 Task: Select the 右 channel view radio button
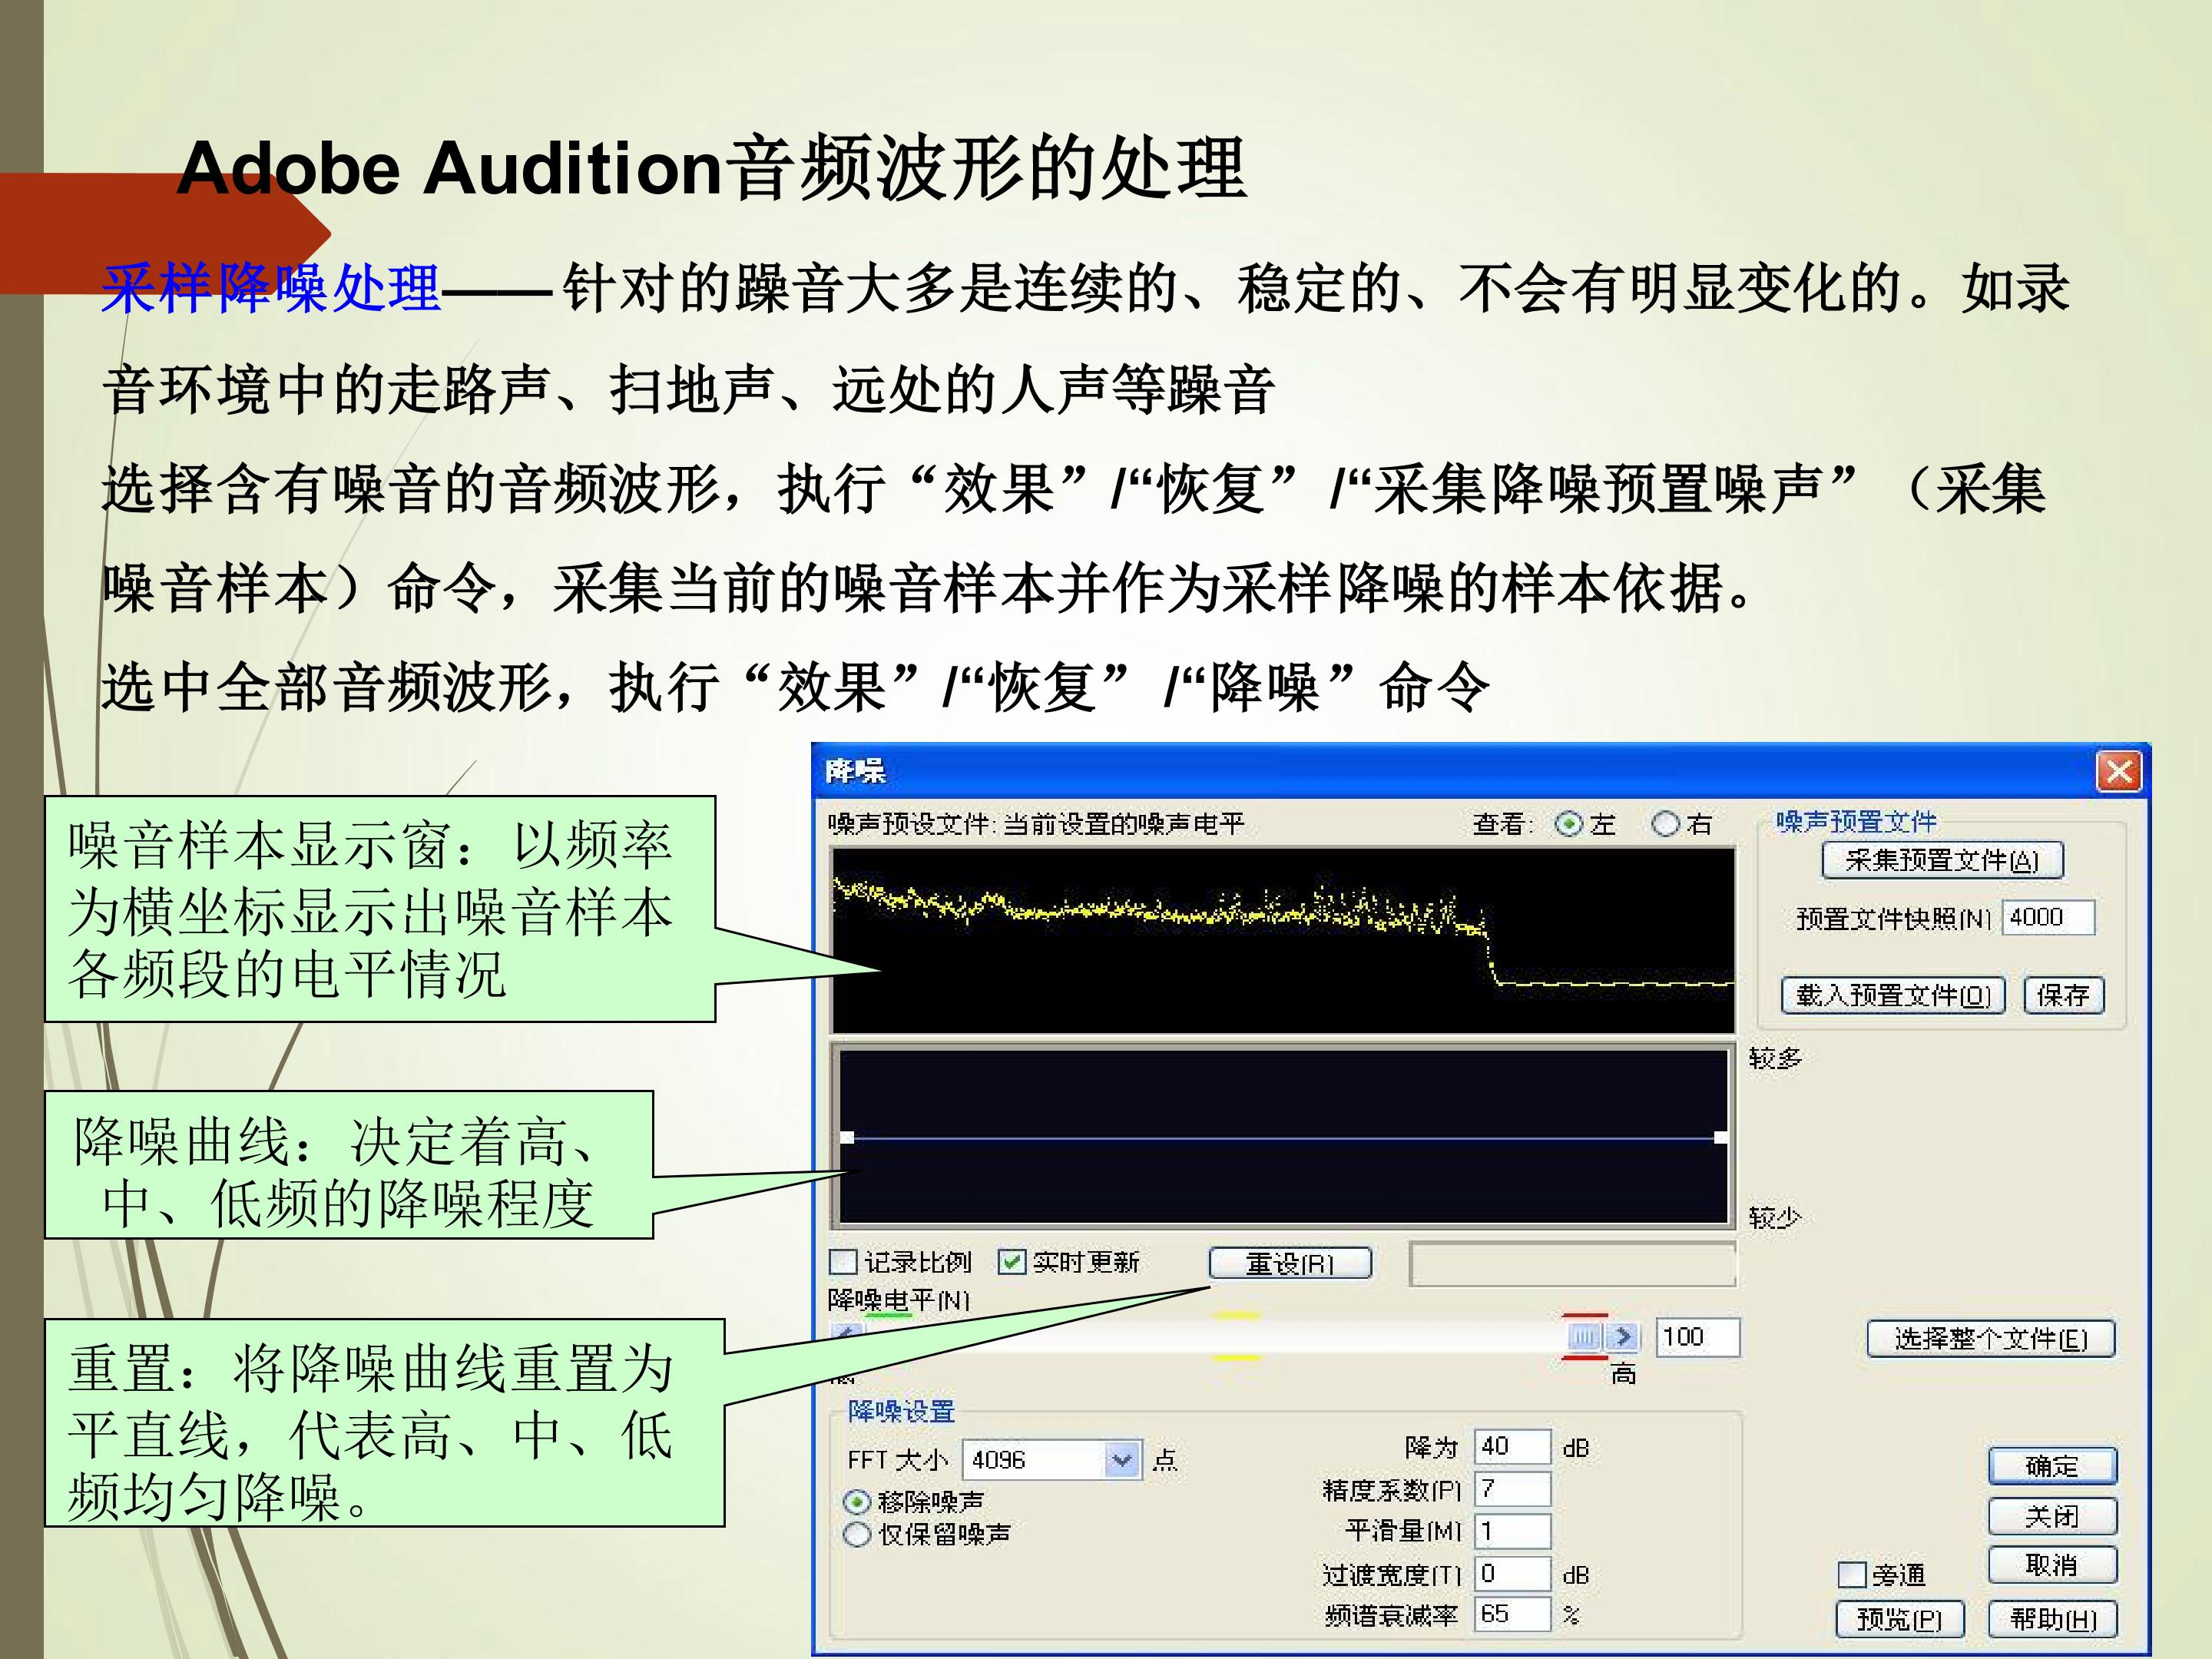1665,824
